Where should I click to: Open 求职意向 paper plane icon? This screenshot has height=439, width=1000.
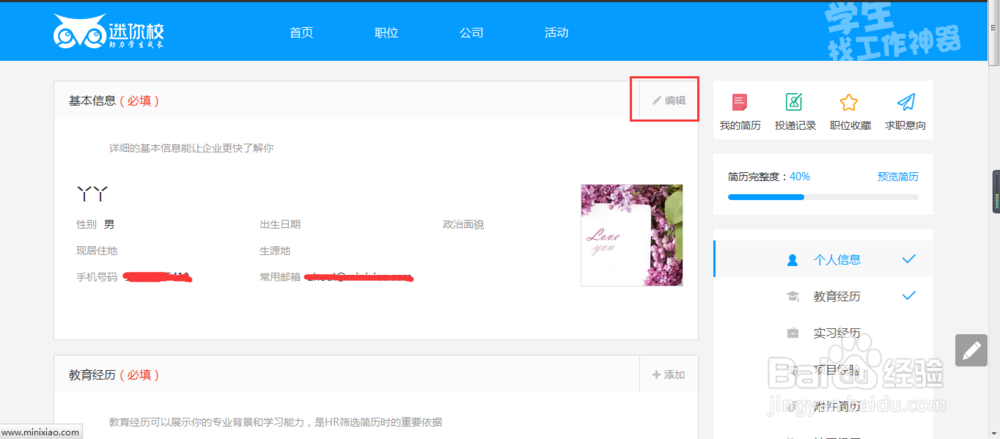click(x=906, y=102)
